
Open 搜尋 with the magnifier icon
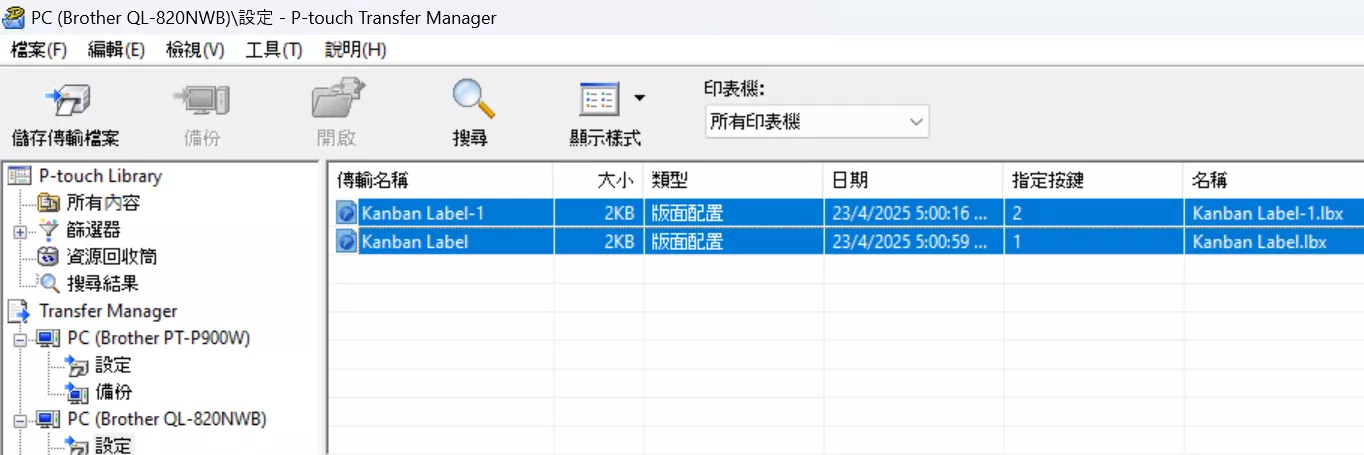pyautogui.click(x=471, y=99)
